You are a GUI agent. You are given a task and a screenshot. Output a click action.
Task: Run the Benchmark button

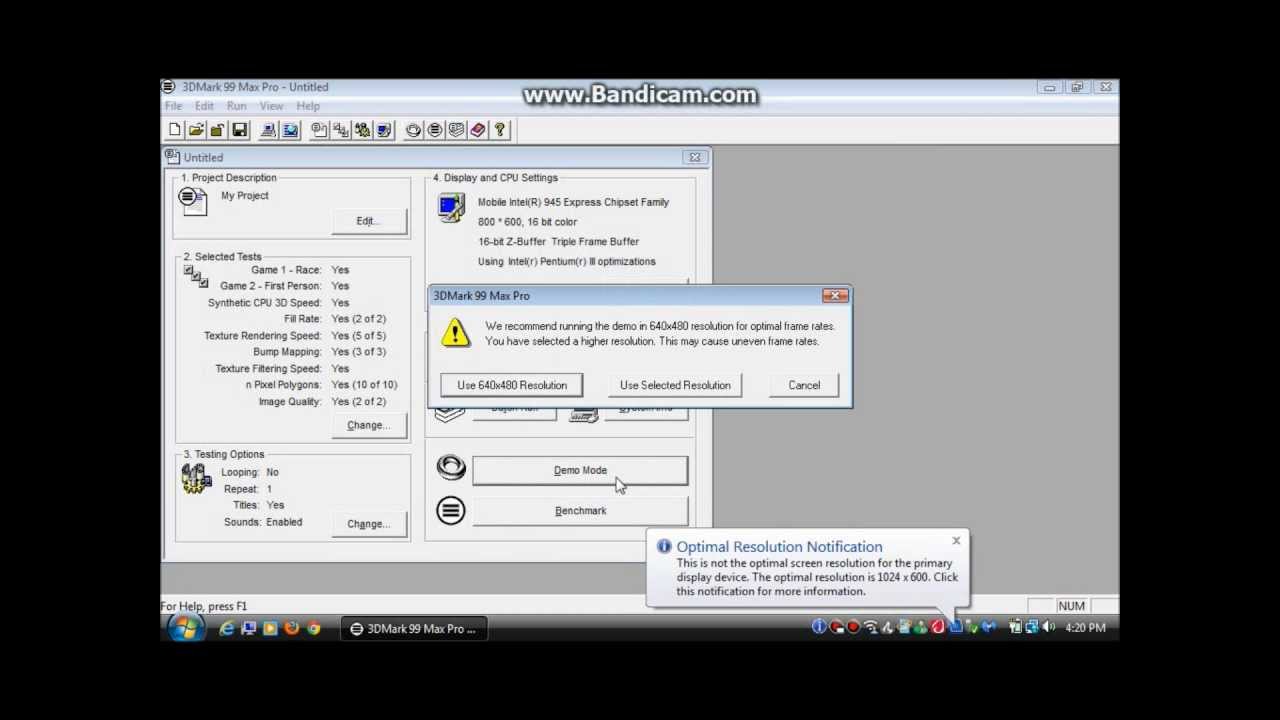[x=580, y=511]
